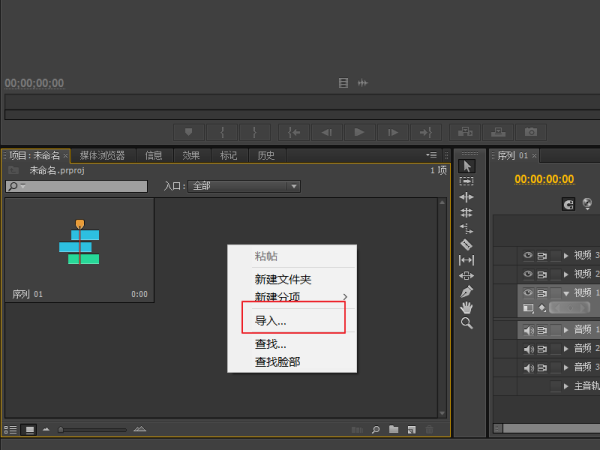Screen dimensions: 600x450
Task: Hide the 视频 2 track output
Action: [528, 274]
